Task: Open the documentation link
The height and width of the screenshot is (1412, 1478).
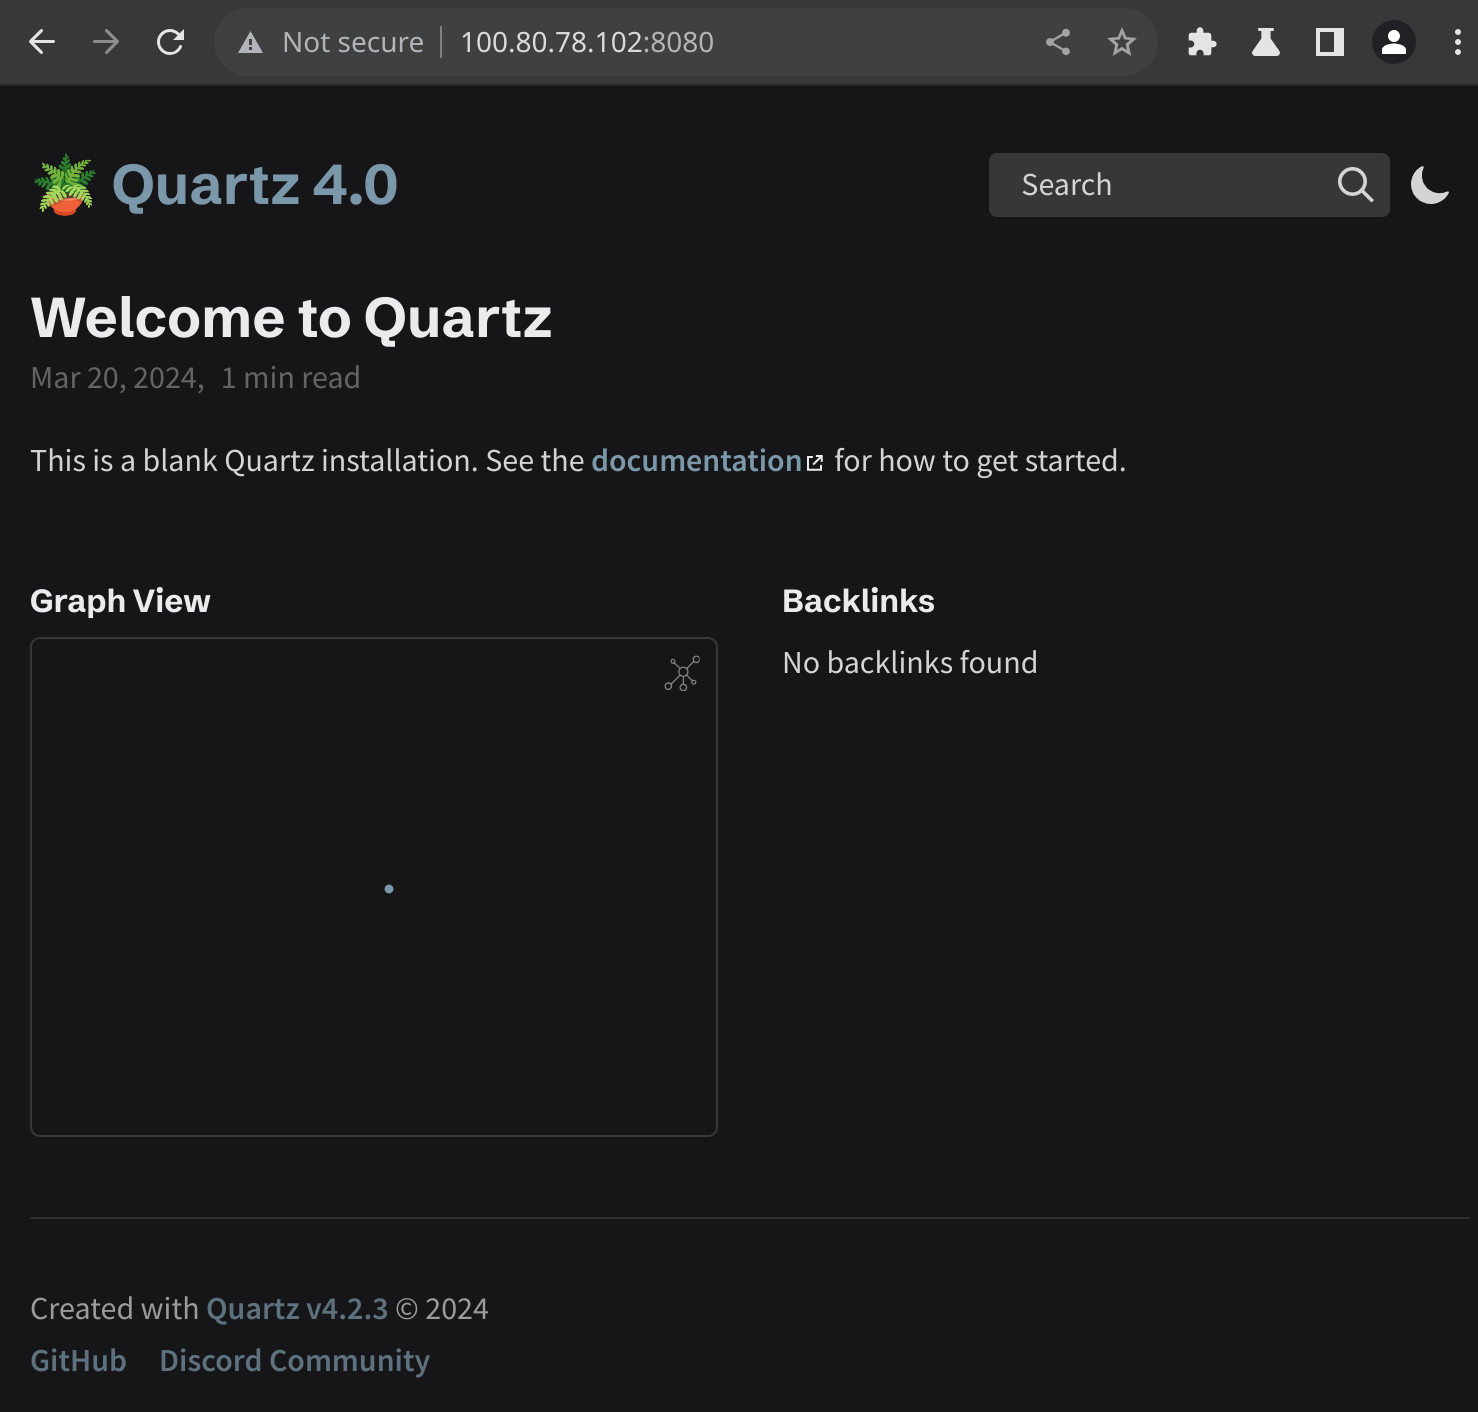Action: [x=697, y=461]
